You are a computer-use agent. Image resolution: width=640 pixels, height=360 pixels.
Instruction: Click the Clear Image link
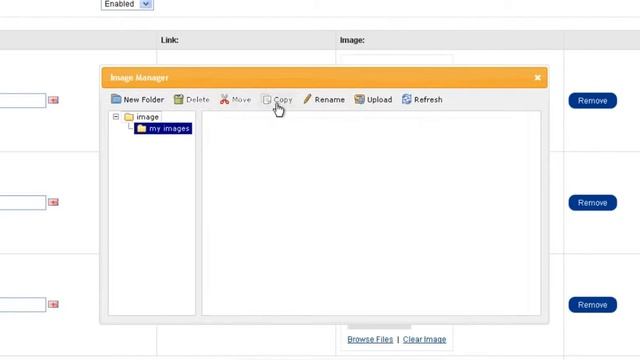coord(424,340)
